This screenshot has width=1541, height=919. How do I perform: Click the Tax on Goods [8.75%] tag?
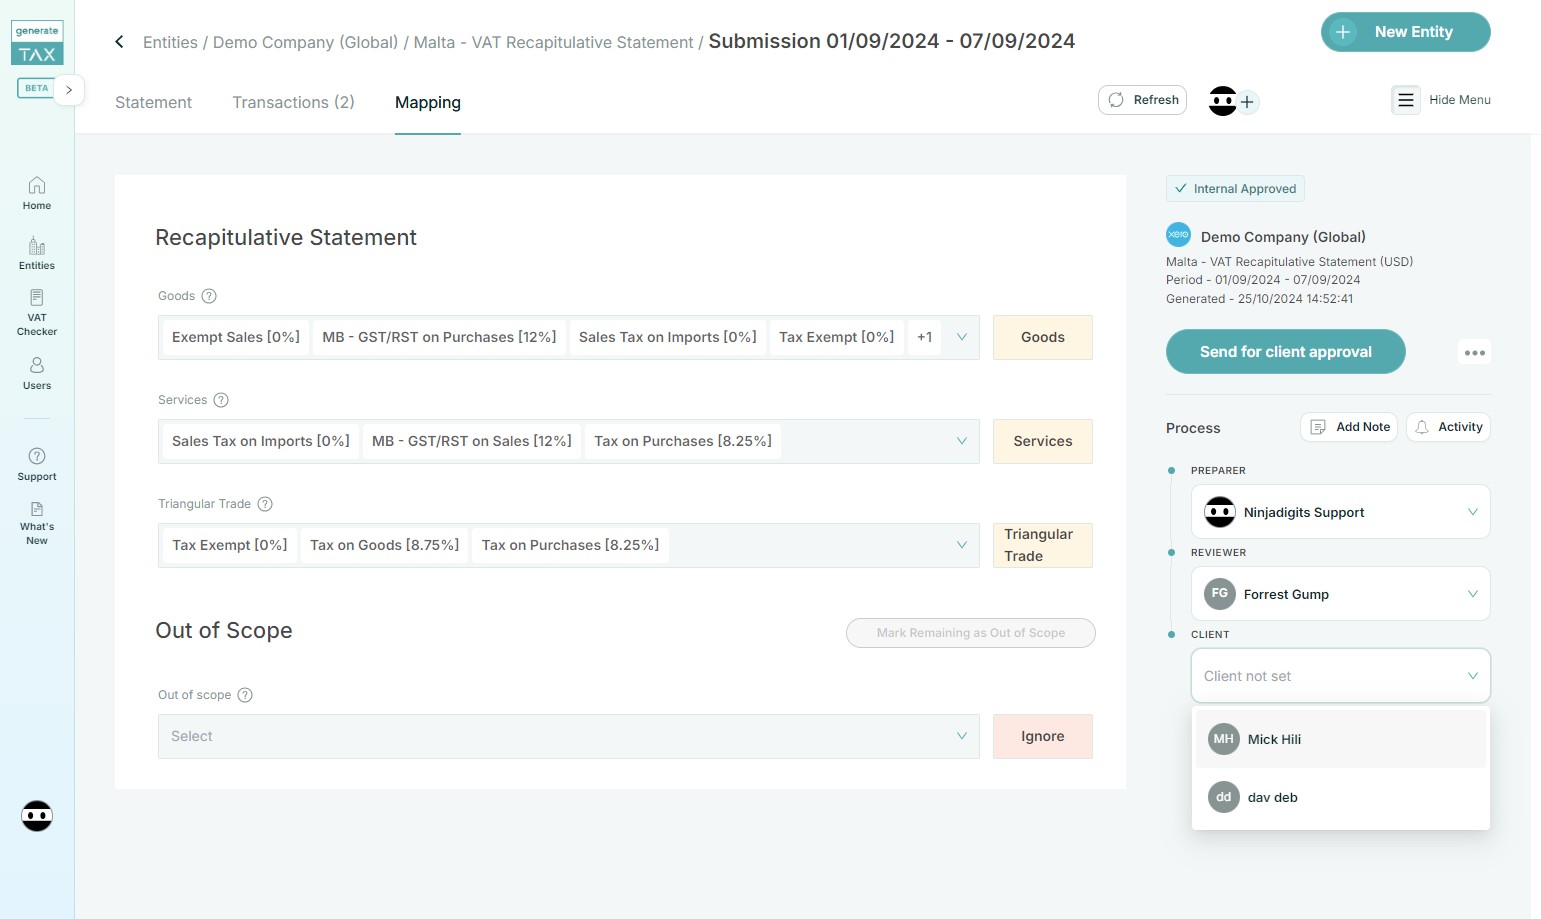coord(385,545)
